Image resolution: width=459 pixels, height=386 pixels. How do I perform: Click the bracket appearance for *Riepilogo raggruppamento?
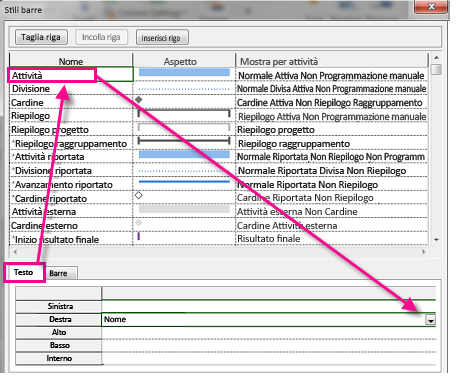click(x=184, y=141)
